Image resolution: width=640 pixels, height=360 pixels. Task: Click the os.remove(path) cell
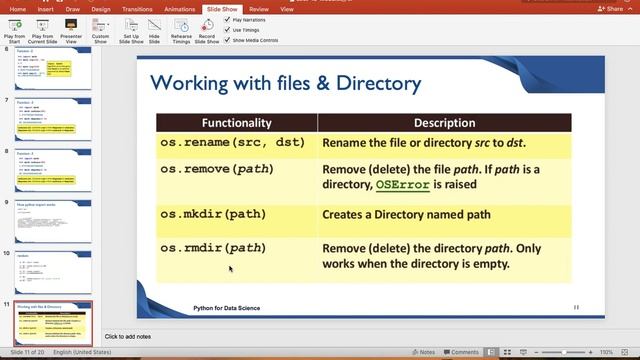coord(237,182)
